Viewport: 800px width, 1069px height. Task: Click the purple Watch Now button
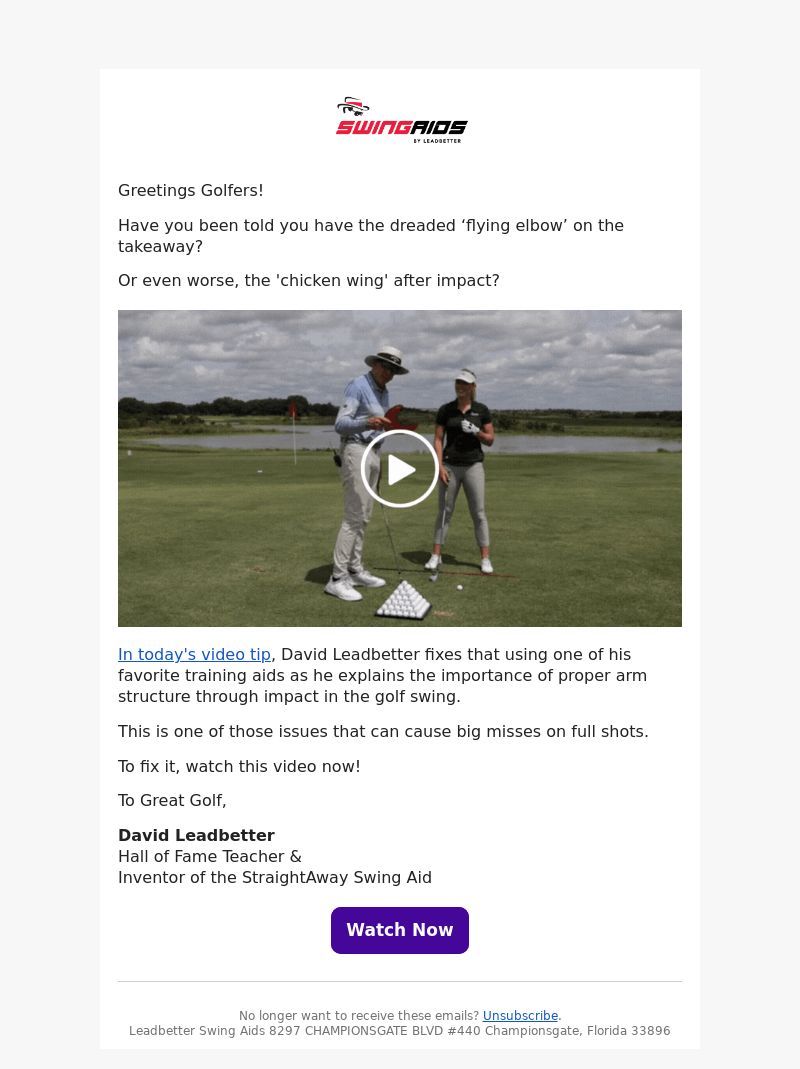(400, 930)
